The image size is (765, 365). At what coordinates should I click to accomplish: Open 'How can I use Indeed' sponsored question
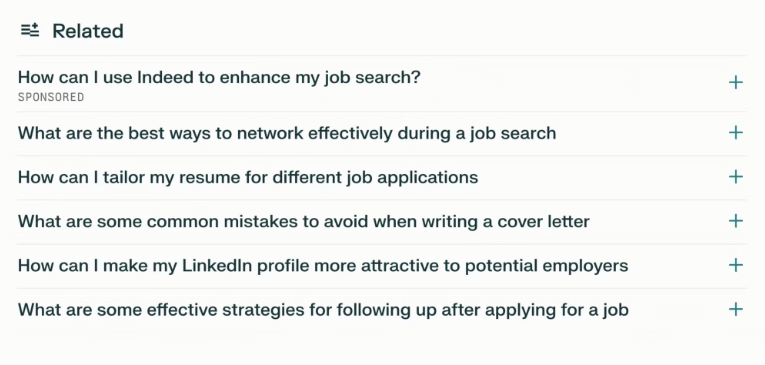(219, 77)
